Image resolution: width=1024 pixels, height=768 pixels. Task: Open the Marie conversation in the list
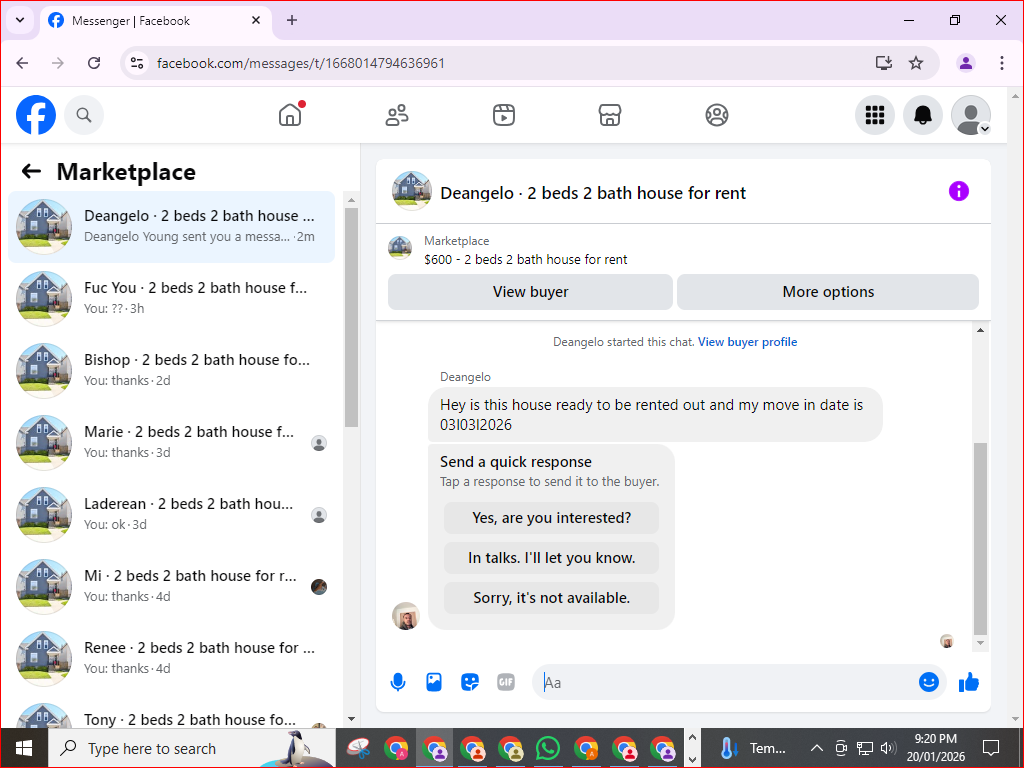coord(172,442)
